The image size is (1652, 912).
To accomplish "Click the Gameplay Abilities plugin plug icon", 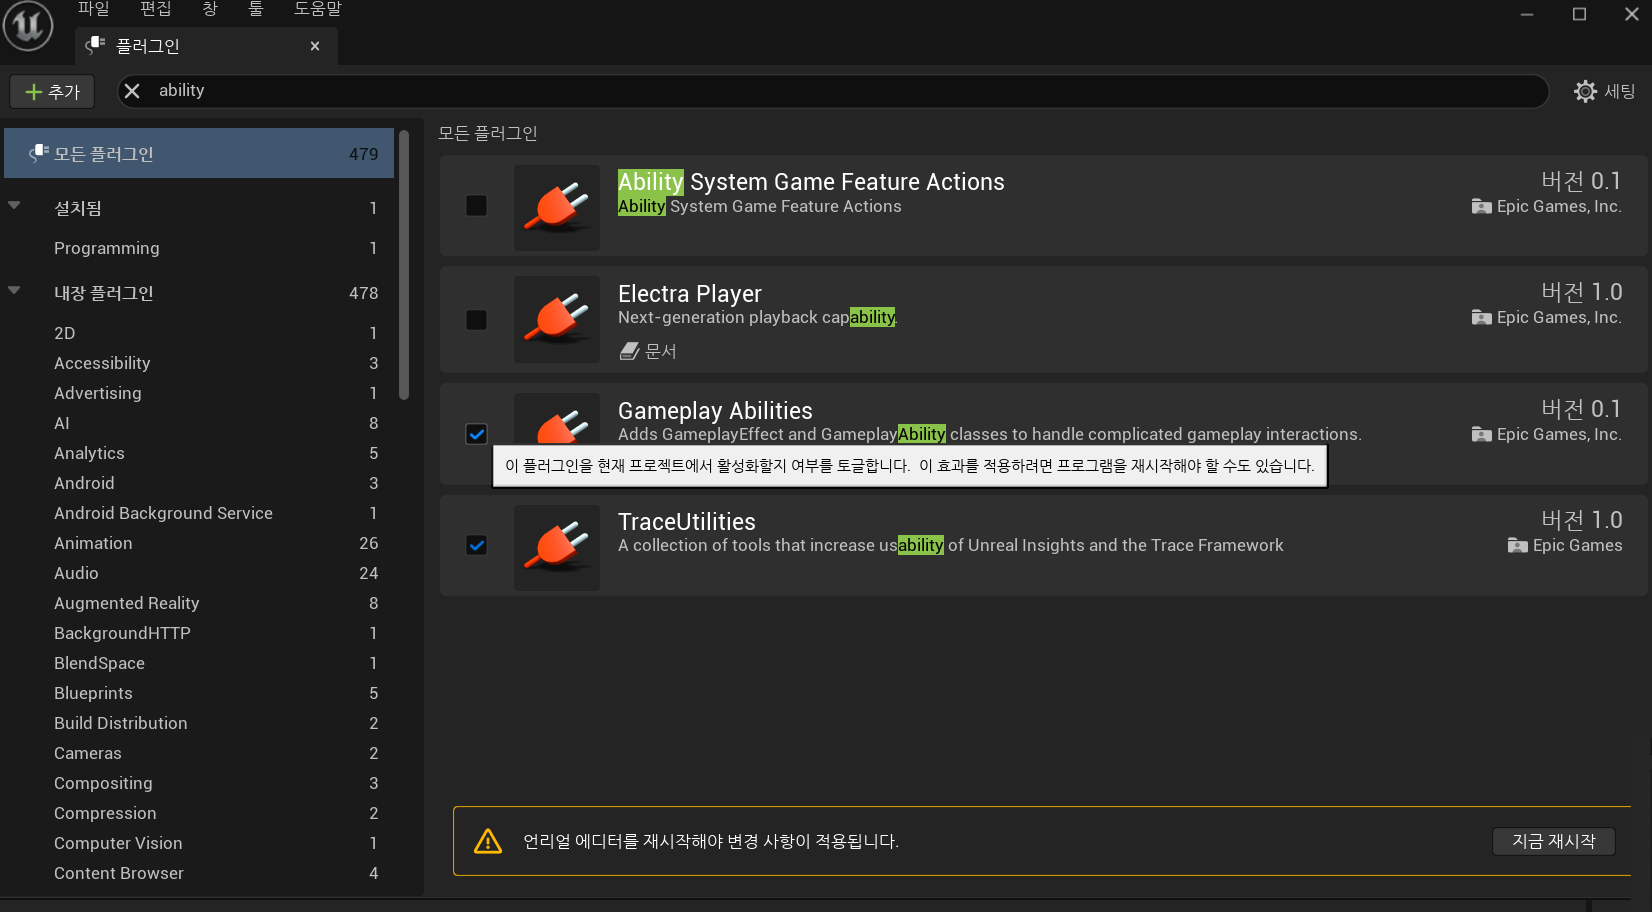I will point(557,420).
